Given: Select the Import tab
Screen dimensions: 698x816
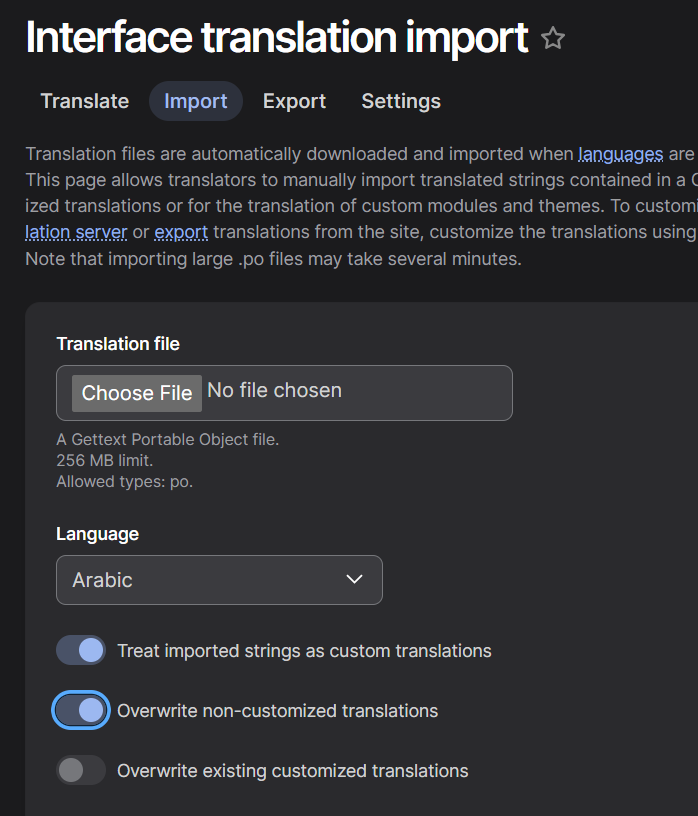Looking at the screenshot, I should click(x=196, y=101).
